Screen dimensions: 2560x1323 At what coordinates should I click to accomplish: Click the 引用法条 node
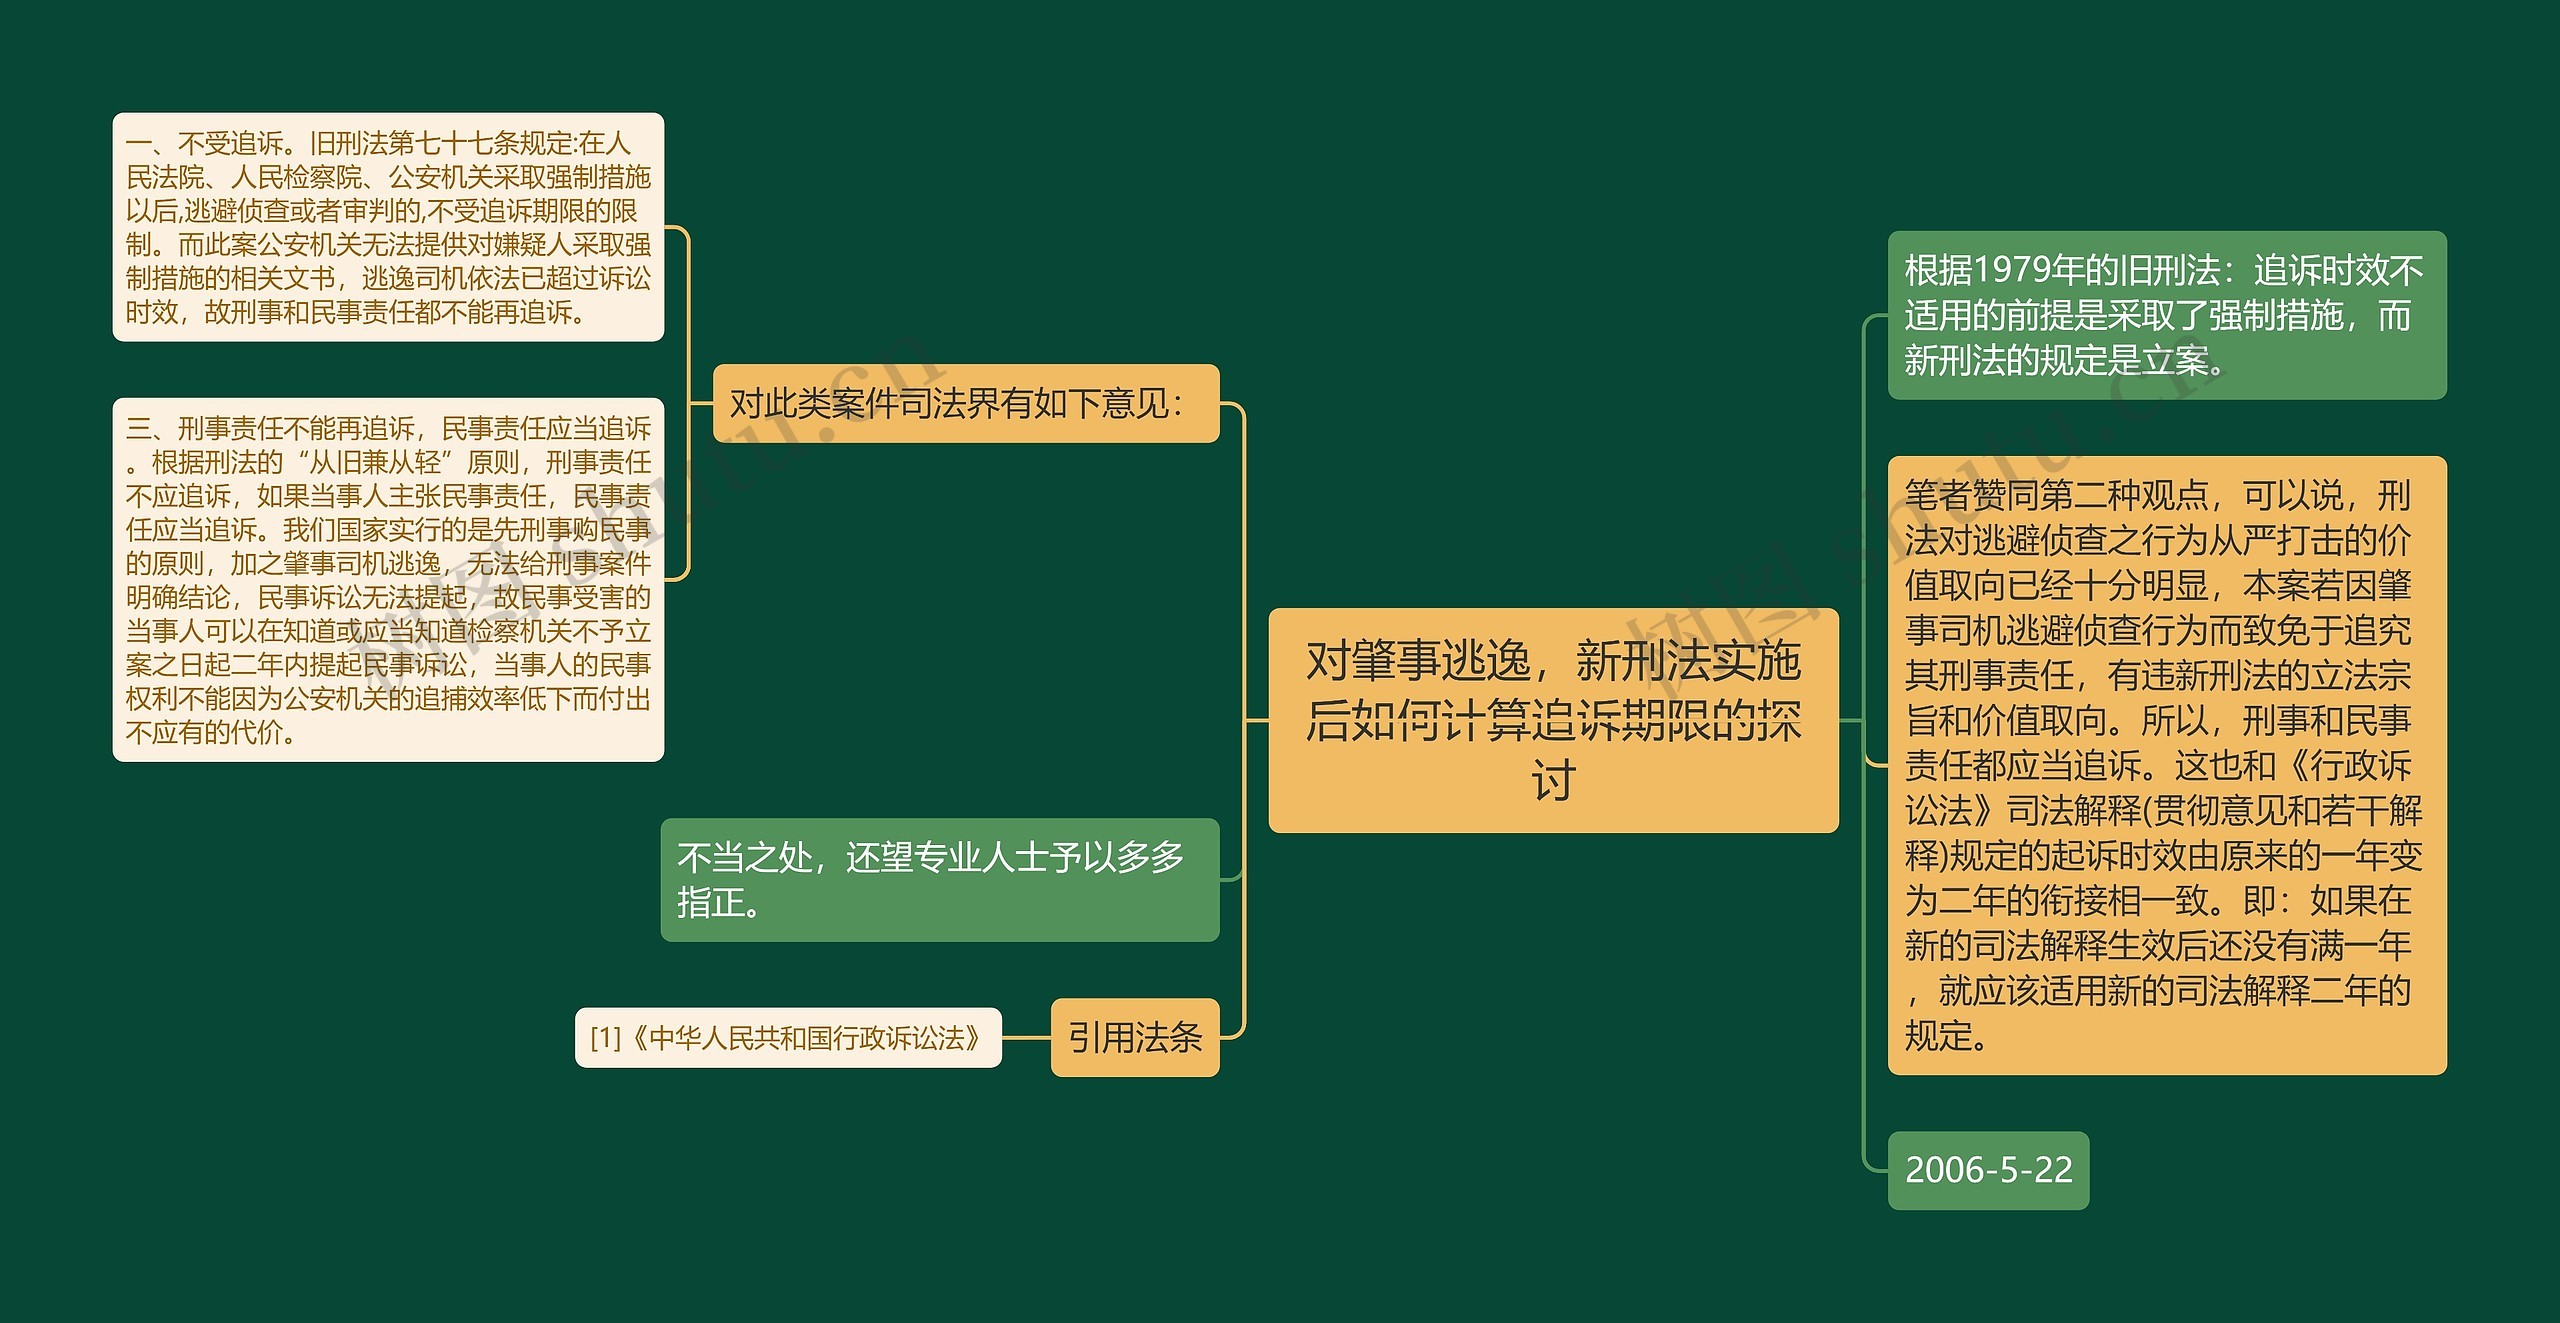(1135, 1040)
